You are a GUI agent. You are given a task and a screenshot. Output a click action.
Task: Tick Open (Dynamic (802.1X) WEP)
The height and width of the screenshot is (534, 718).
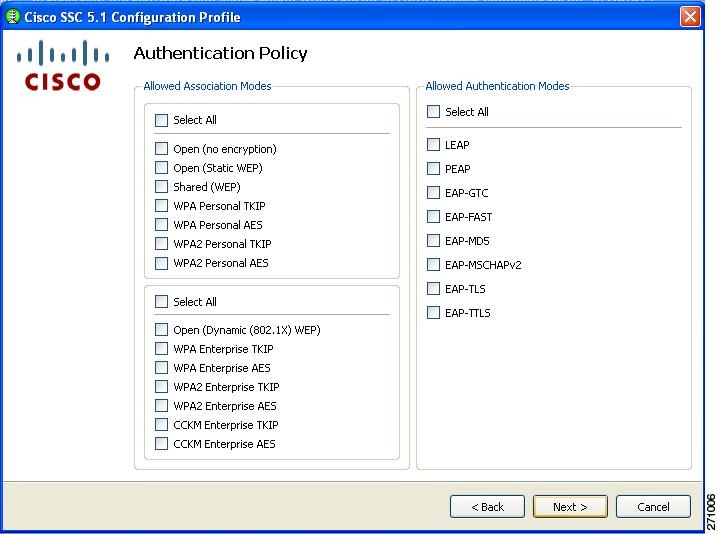click(x=161, y=330)
